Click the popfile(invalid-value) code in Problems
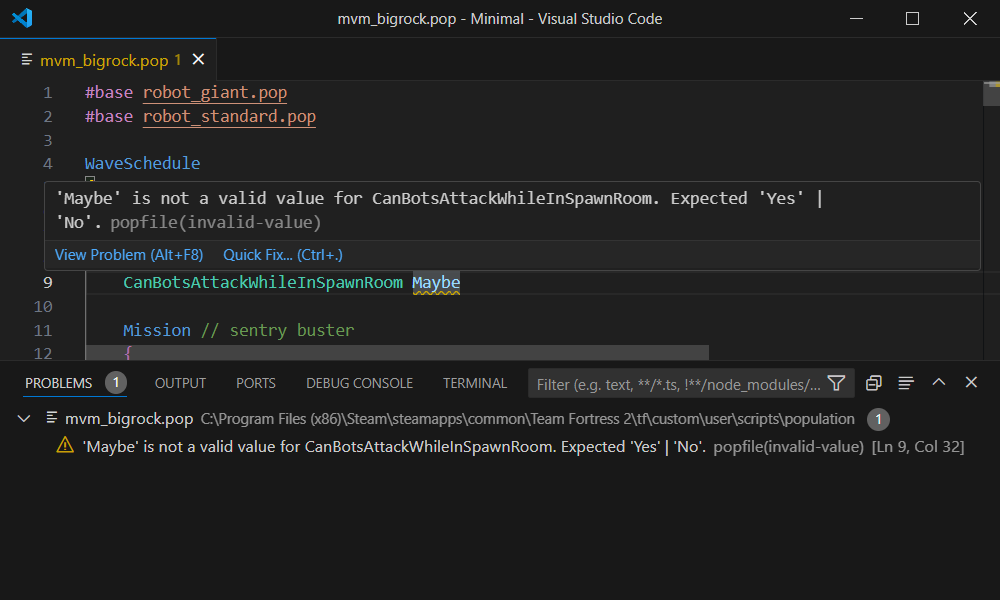This screenshot has width=1000, height=600. 788,447
